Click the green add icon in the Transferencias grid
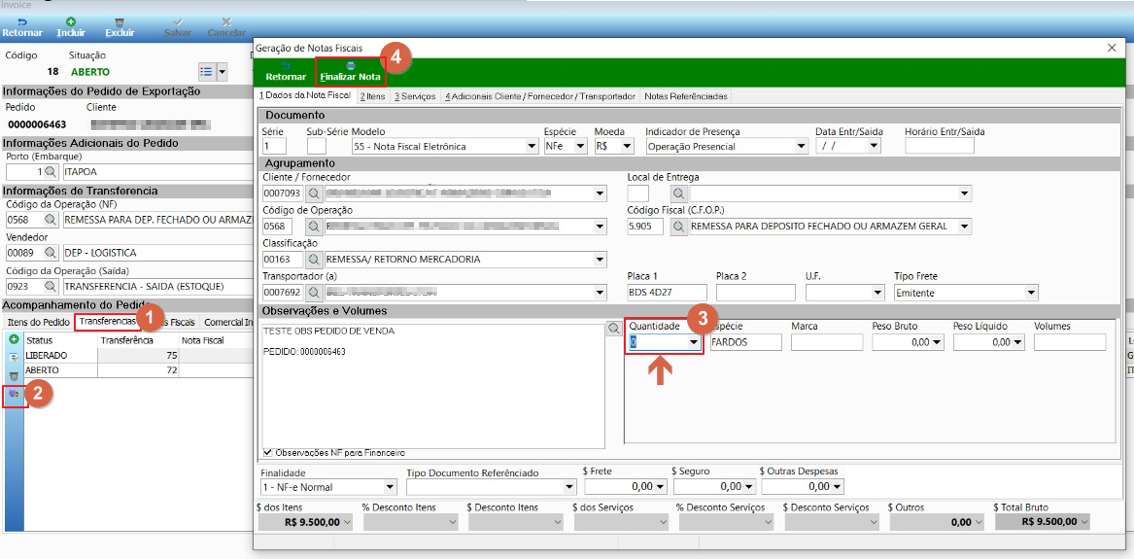The width and height of the screenshot is (1134, 559). tap(13, 338)
